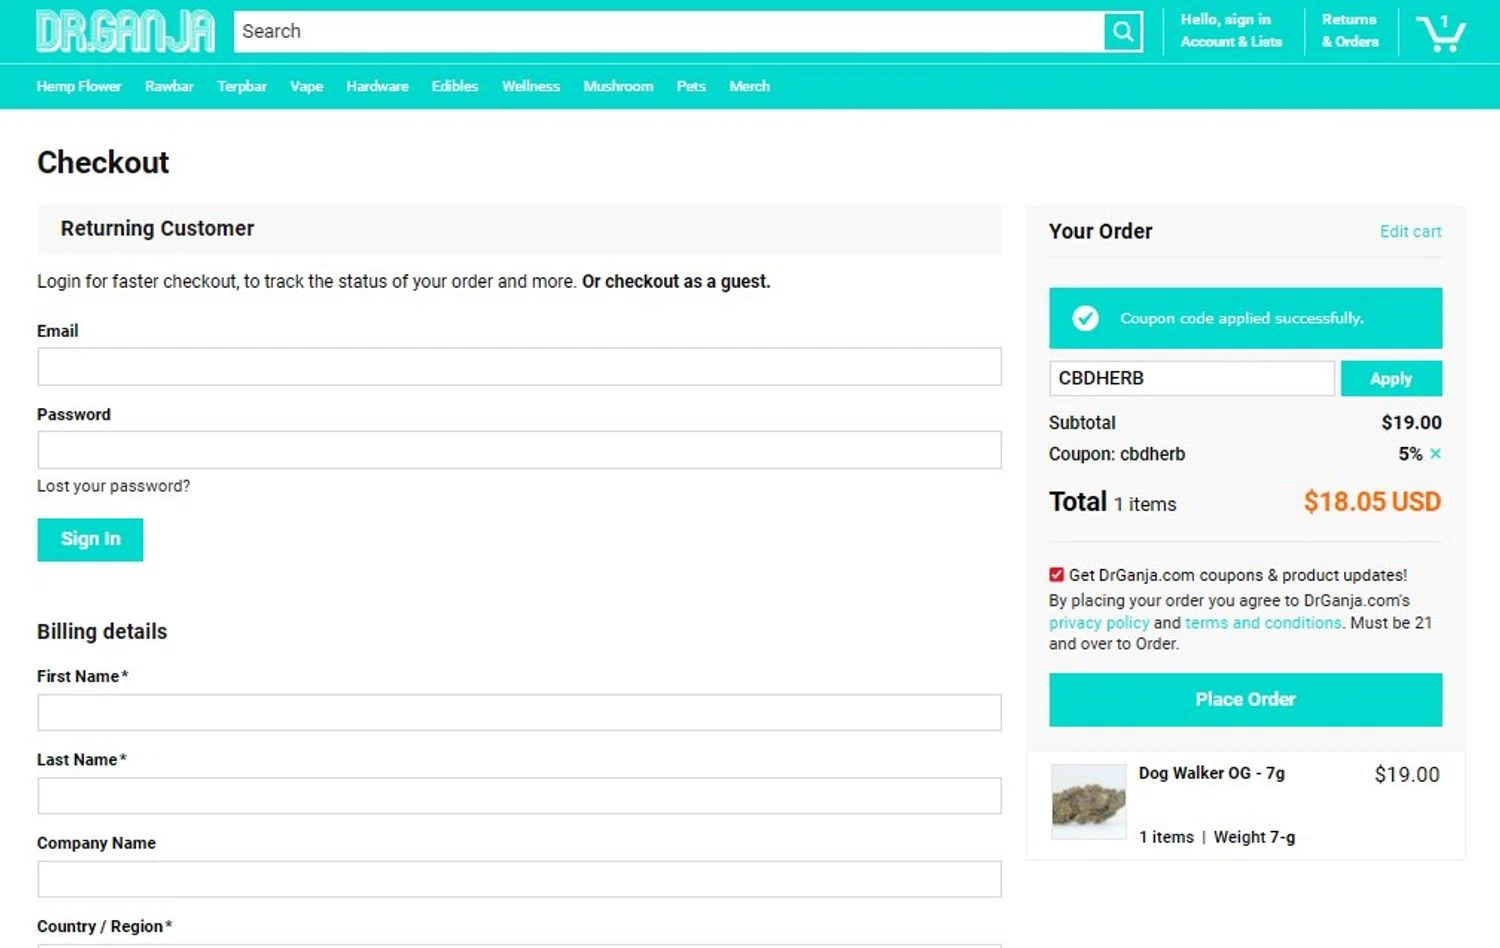Focus the Search input field
Viewport: 1500px width, 948px height.
(x=668, y=32)
